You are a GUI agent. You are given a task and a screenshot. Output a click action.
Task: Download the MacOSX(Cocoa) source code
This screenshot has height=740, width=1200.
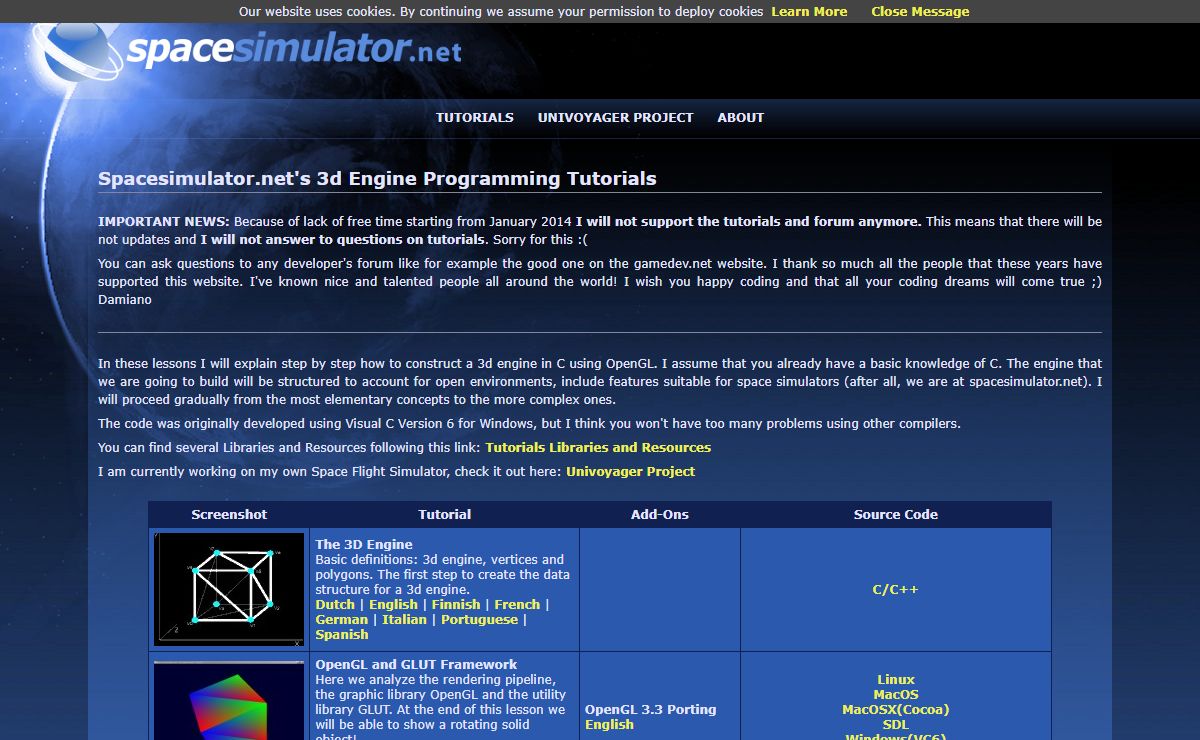click(x=896, y=710)
